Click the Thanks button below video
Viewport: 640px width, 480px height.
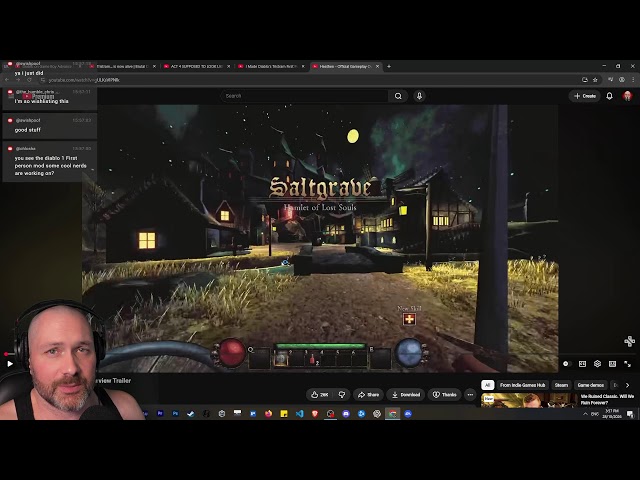coord(444,395)
